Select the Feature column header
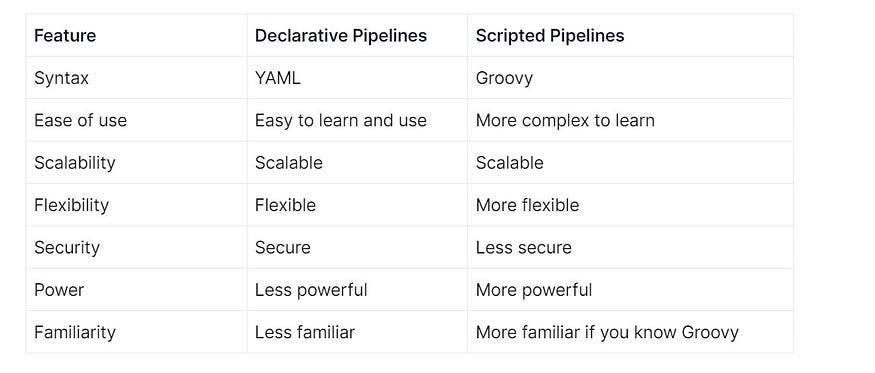This screenshot has height=373, width=875. [x=65, y=36]
